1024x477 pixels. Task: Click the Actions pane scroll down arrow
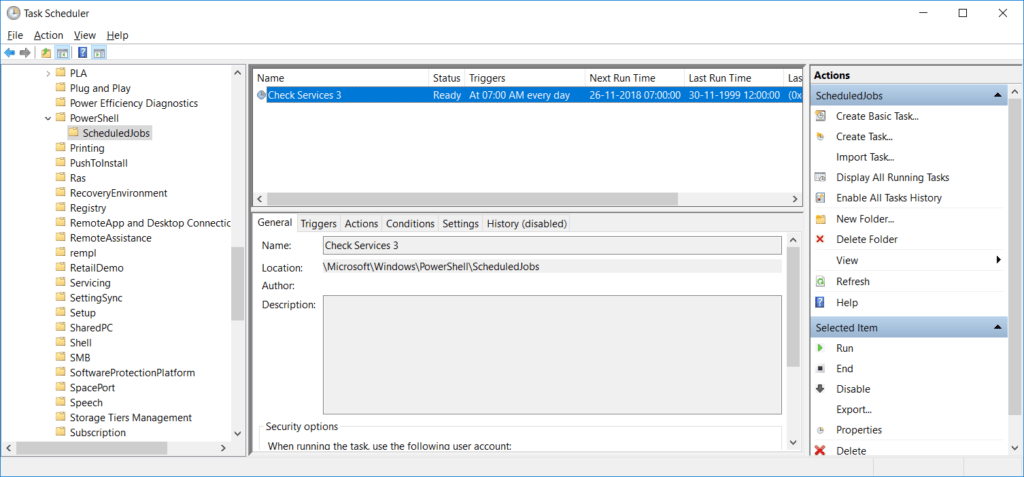[x=1014, y=448]
